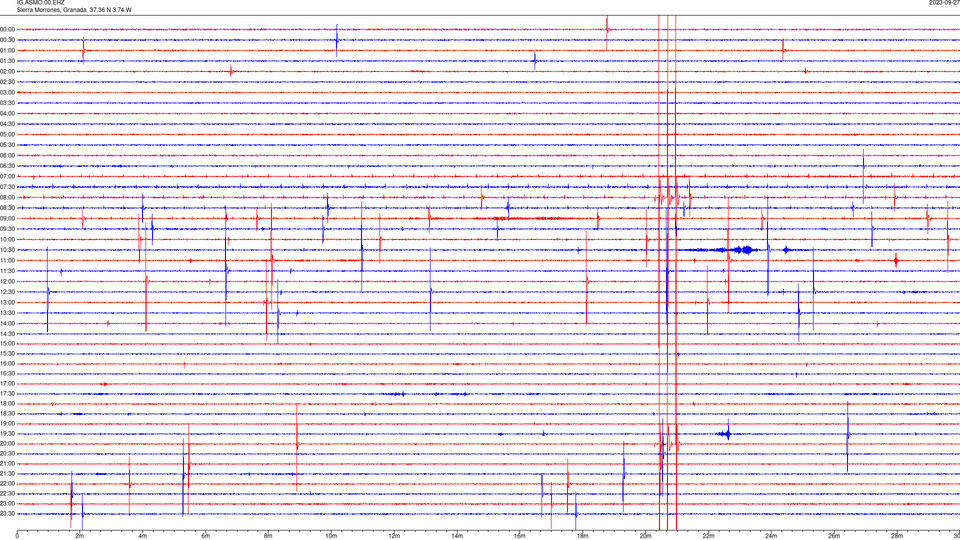The width and height of the screenshot is (960, 540).
Task: Click the 24m axis tick label
Action: click(771, 536)
